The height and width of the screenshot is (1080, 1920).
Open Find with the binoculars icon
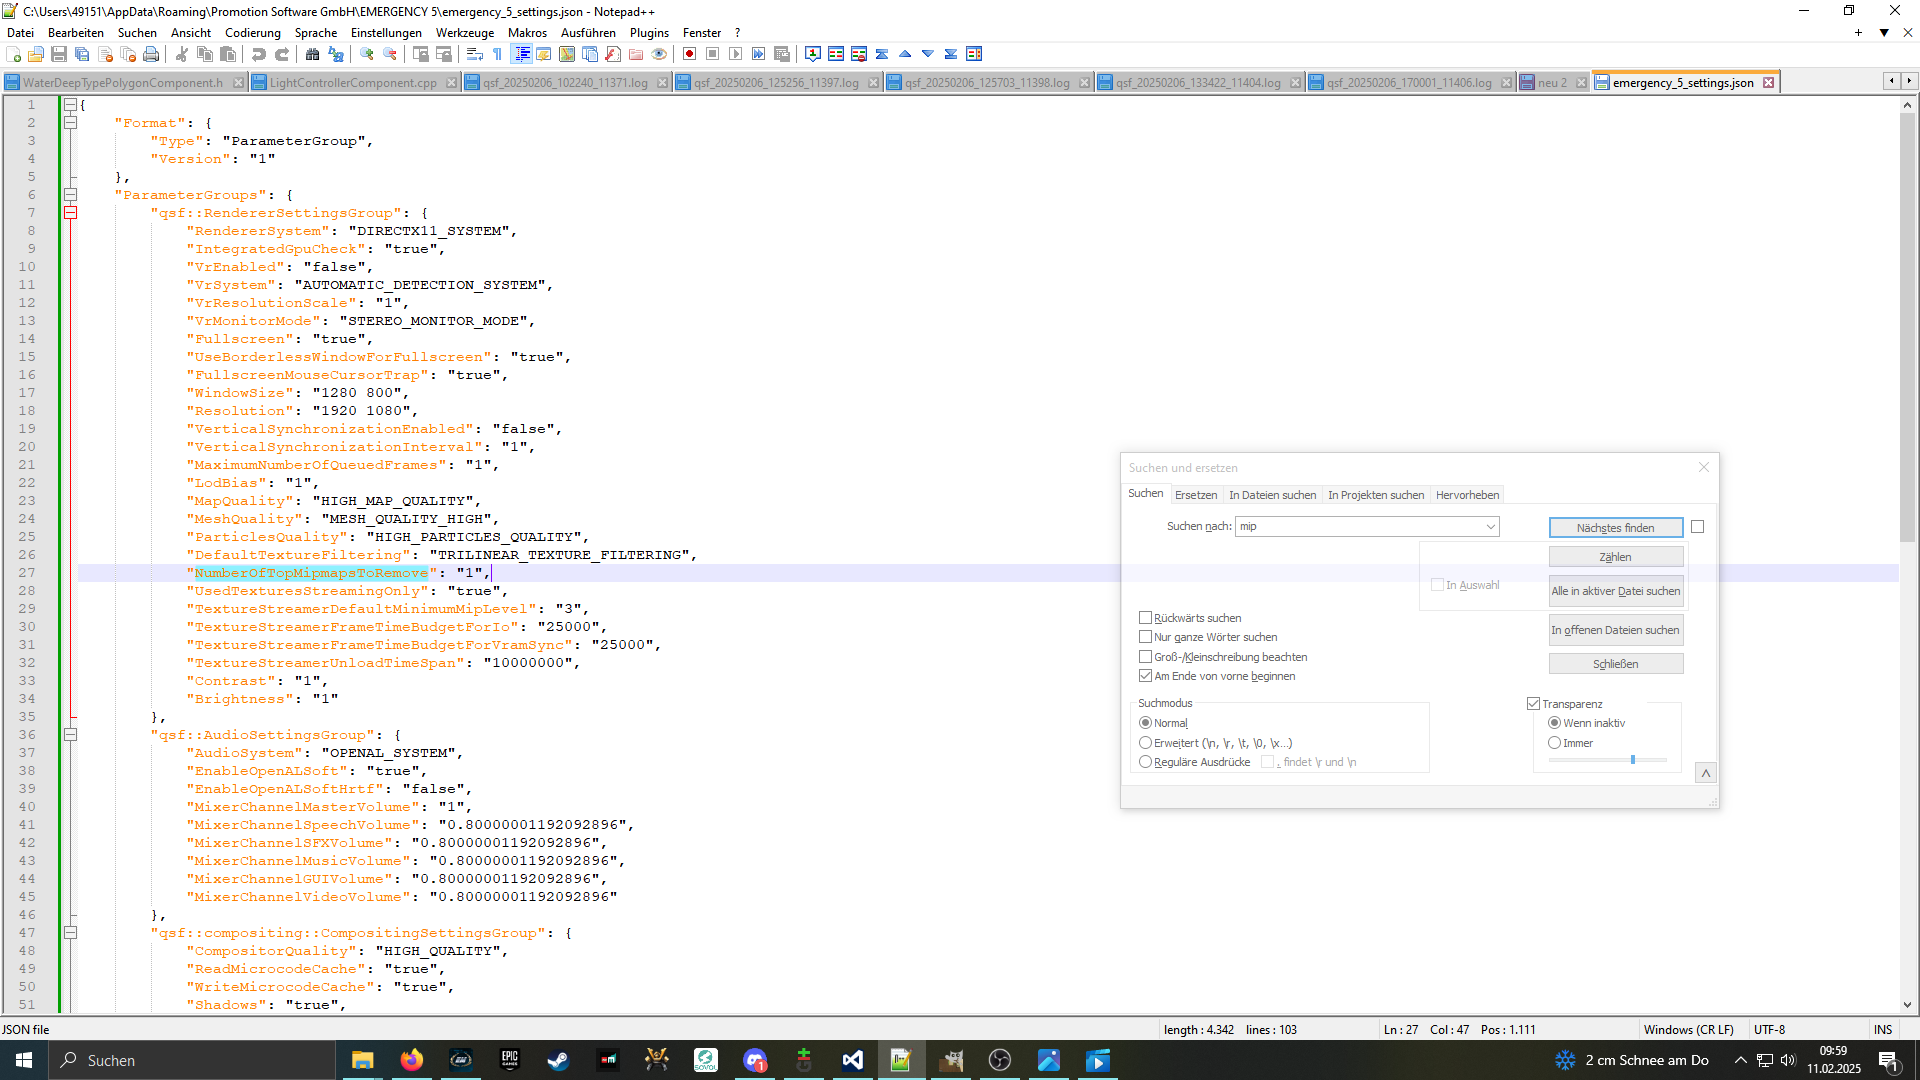313,54
